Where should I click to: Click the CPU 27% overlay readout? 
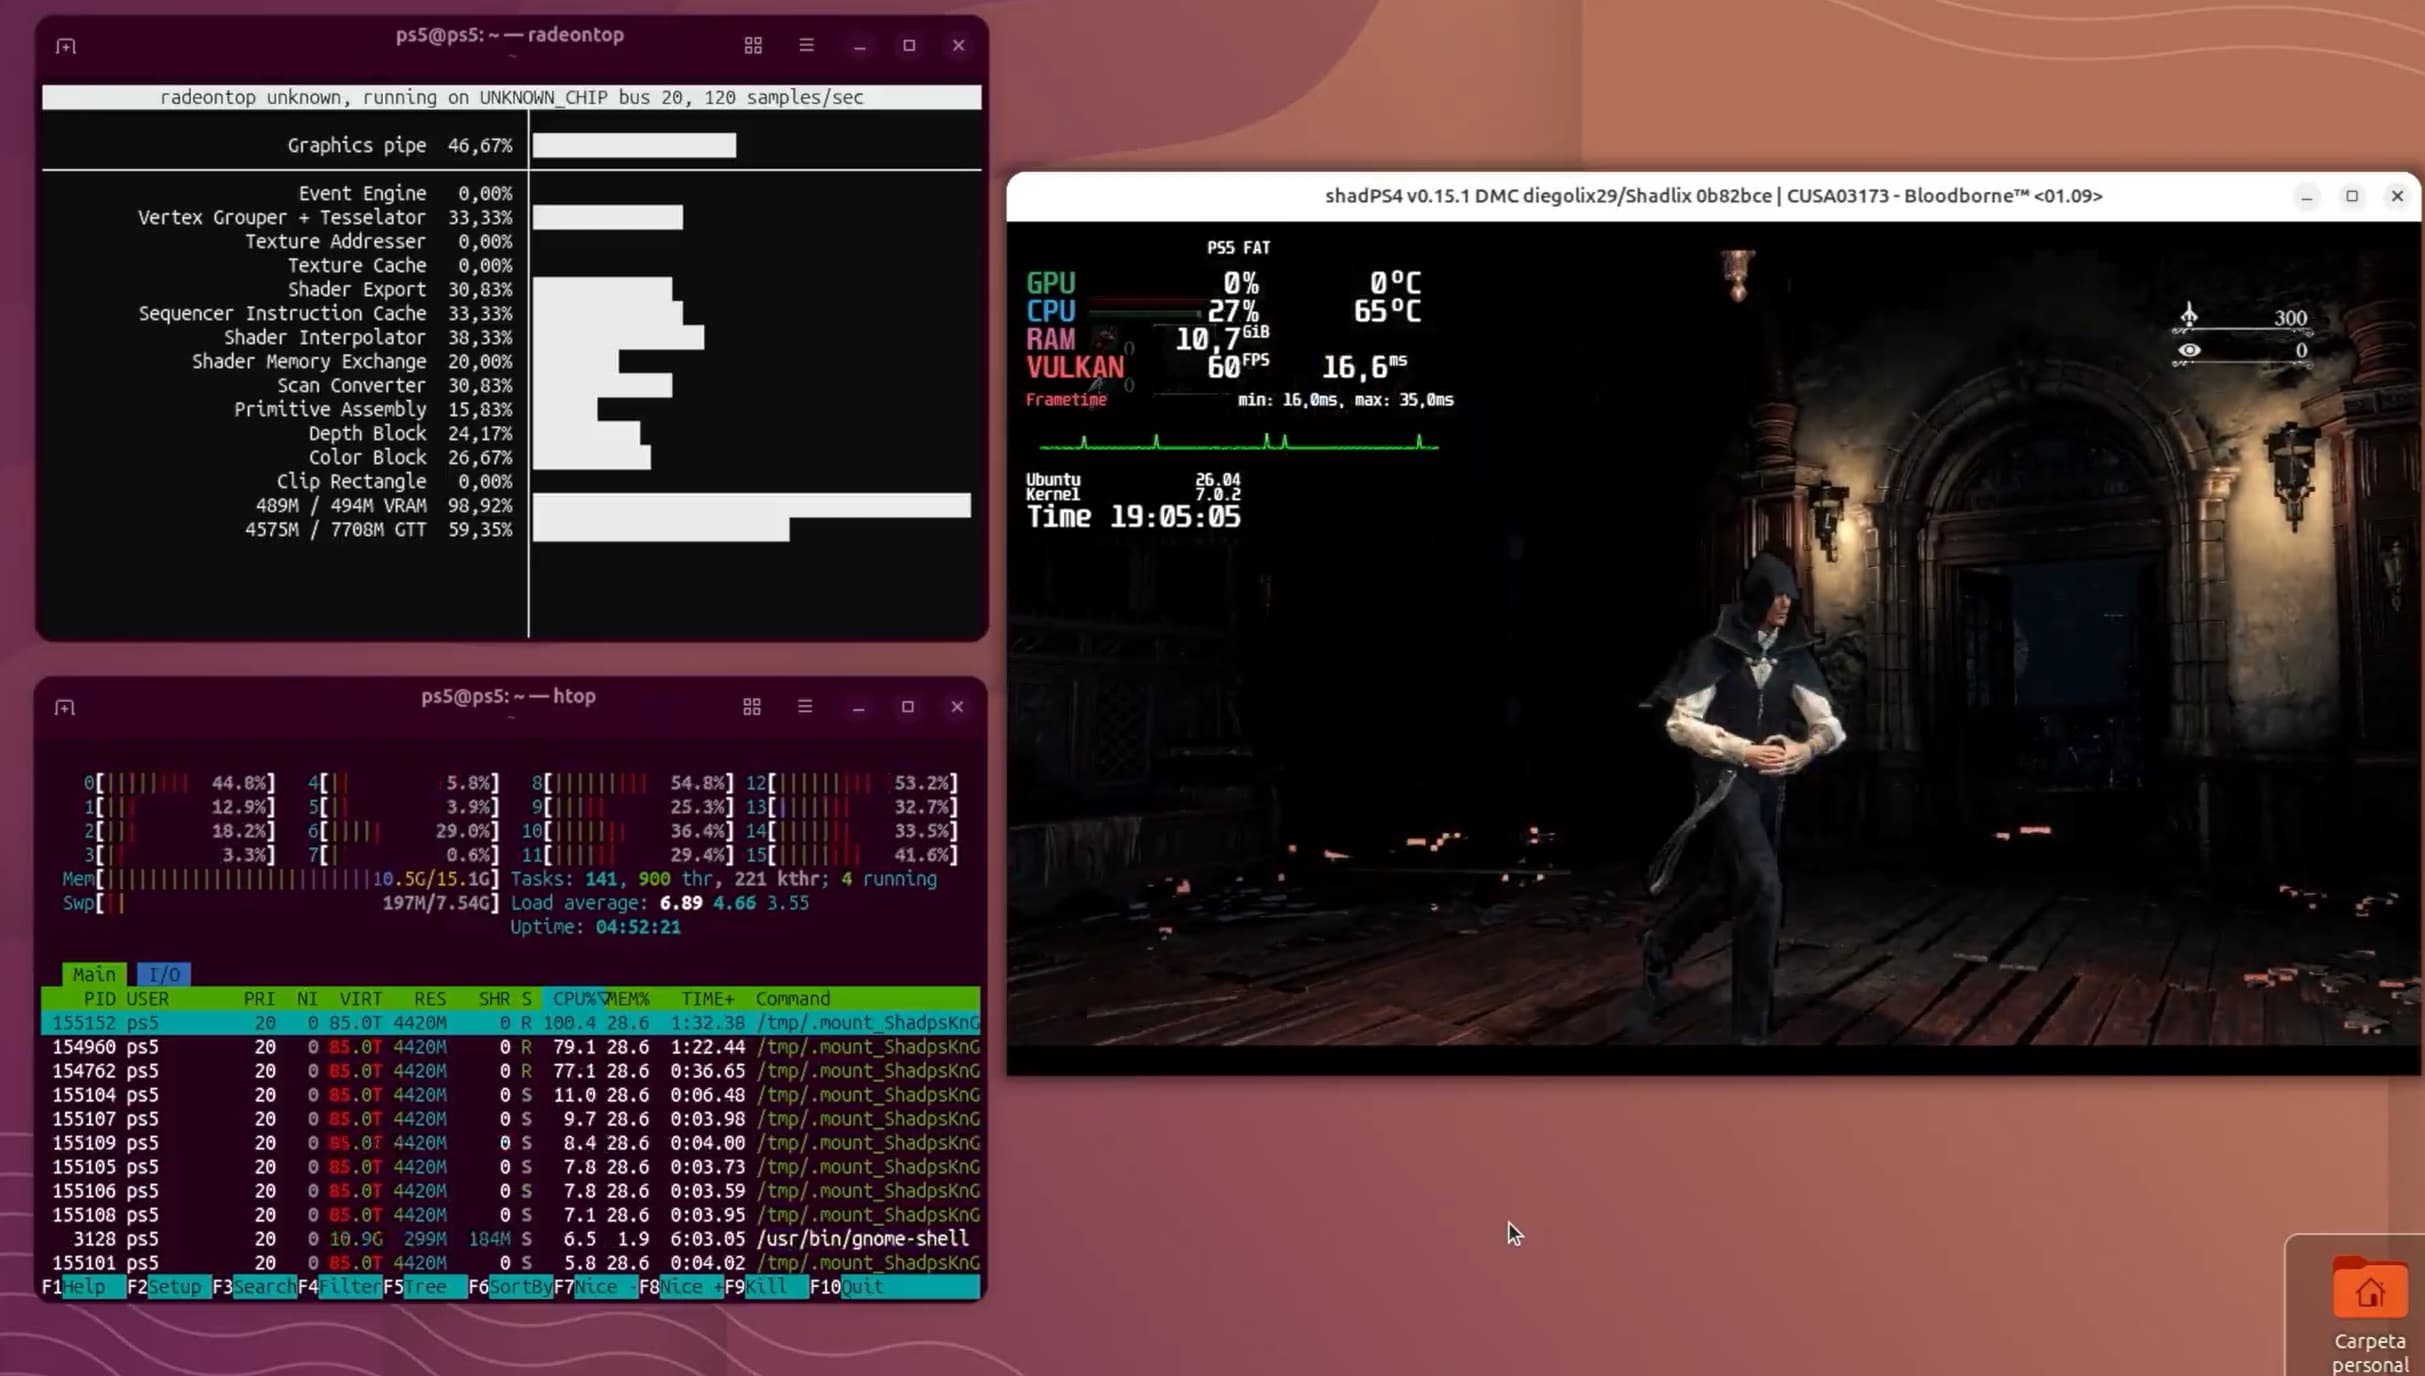[x=1142, y=311]
